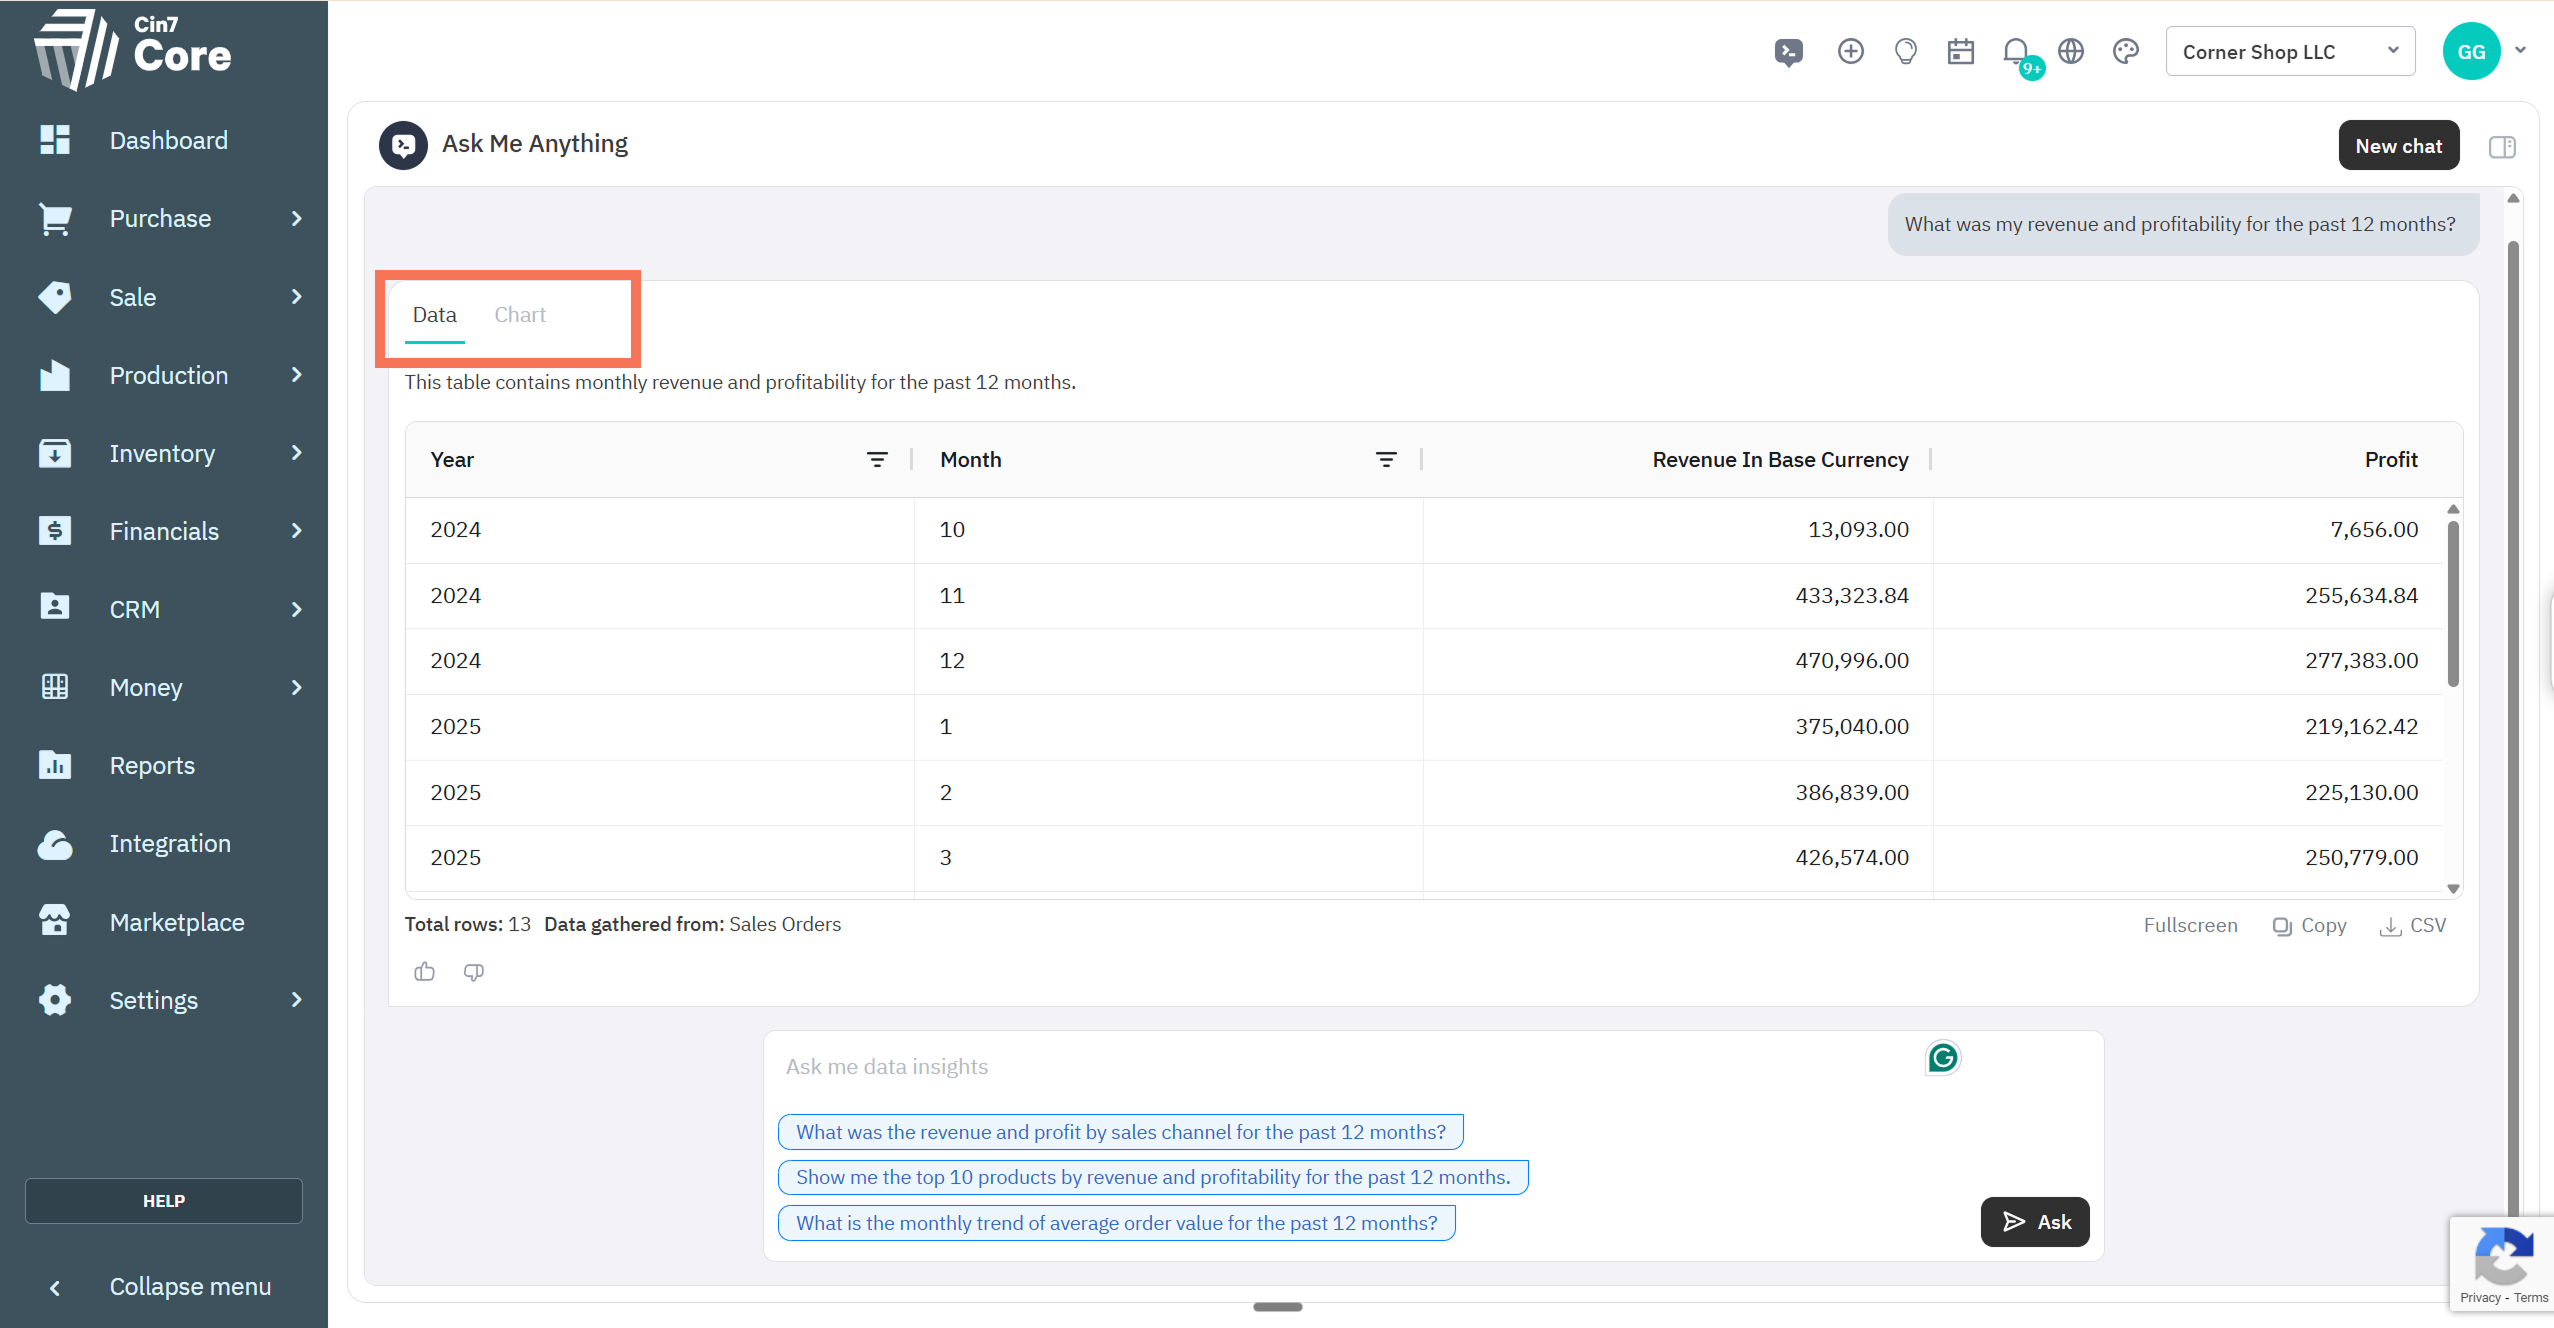Toggle the side panel layout icon

point(2502,147)
